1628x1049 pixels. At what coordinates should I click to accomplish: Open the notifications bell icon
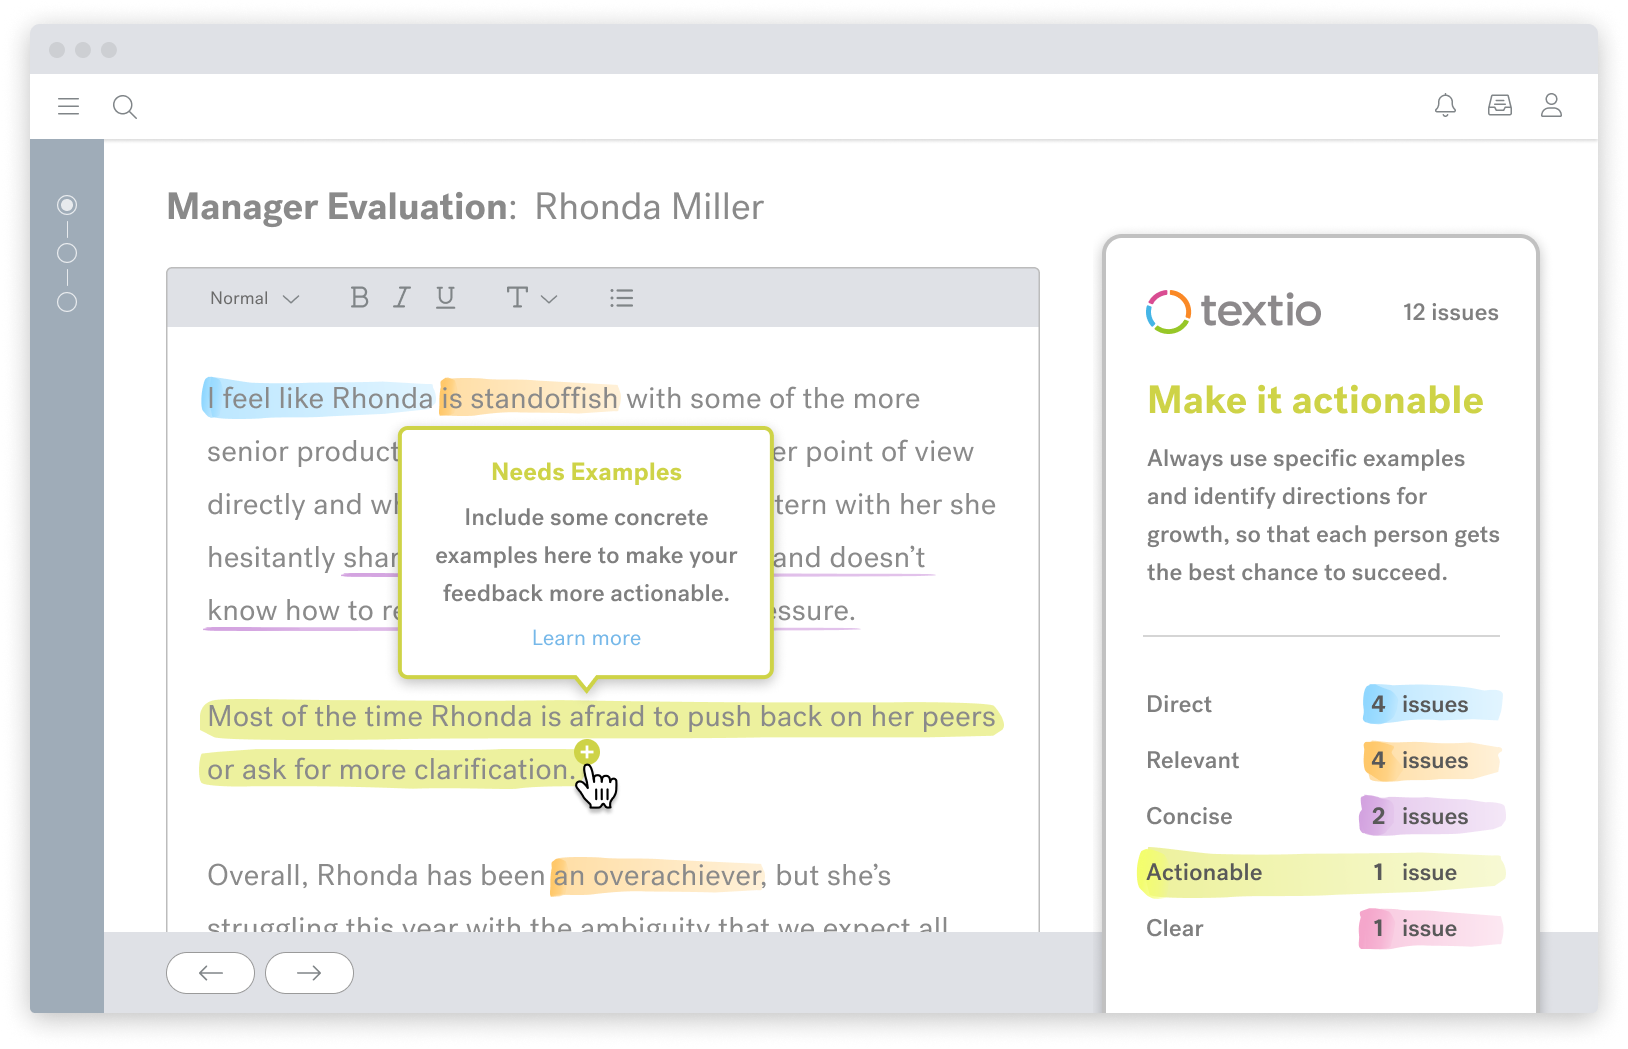click(x=1445, y=105)
